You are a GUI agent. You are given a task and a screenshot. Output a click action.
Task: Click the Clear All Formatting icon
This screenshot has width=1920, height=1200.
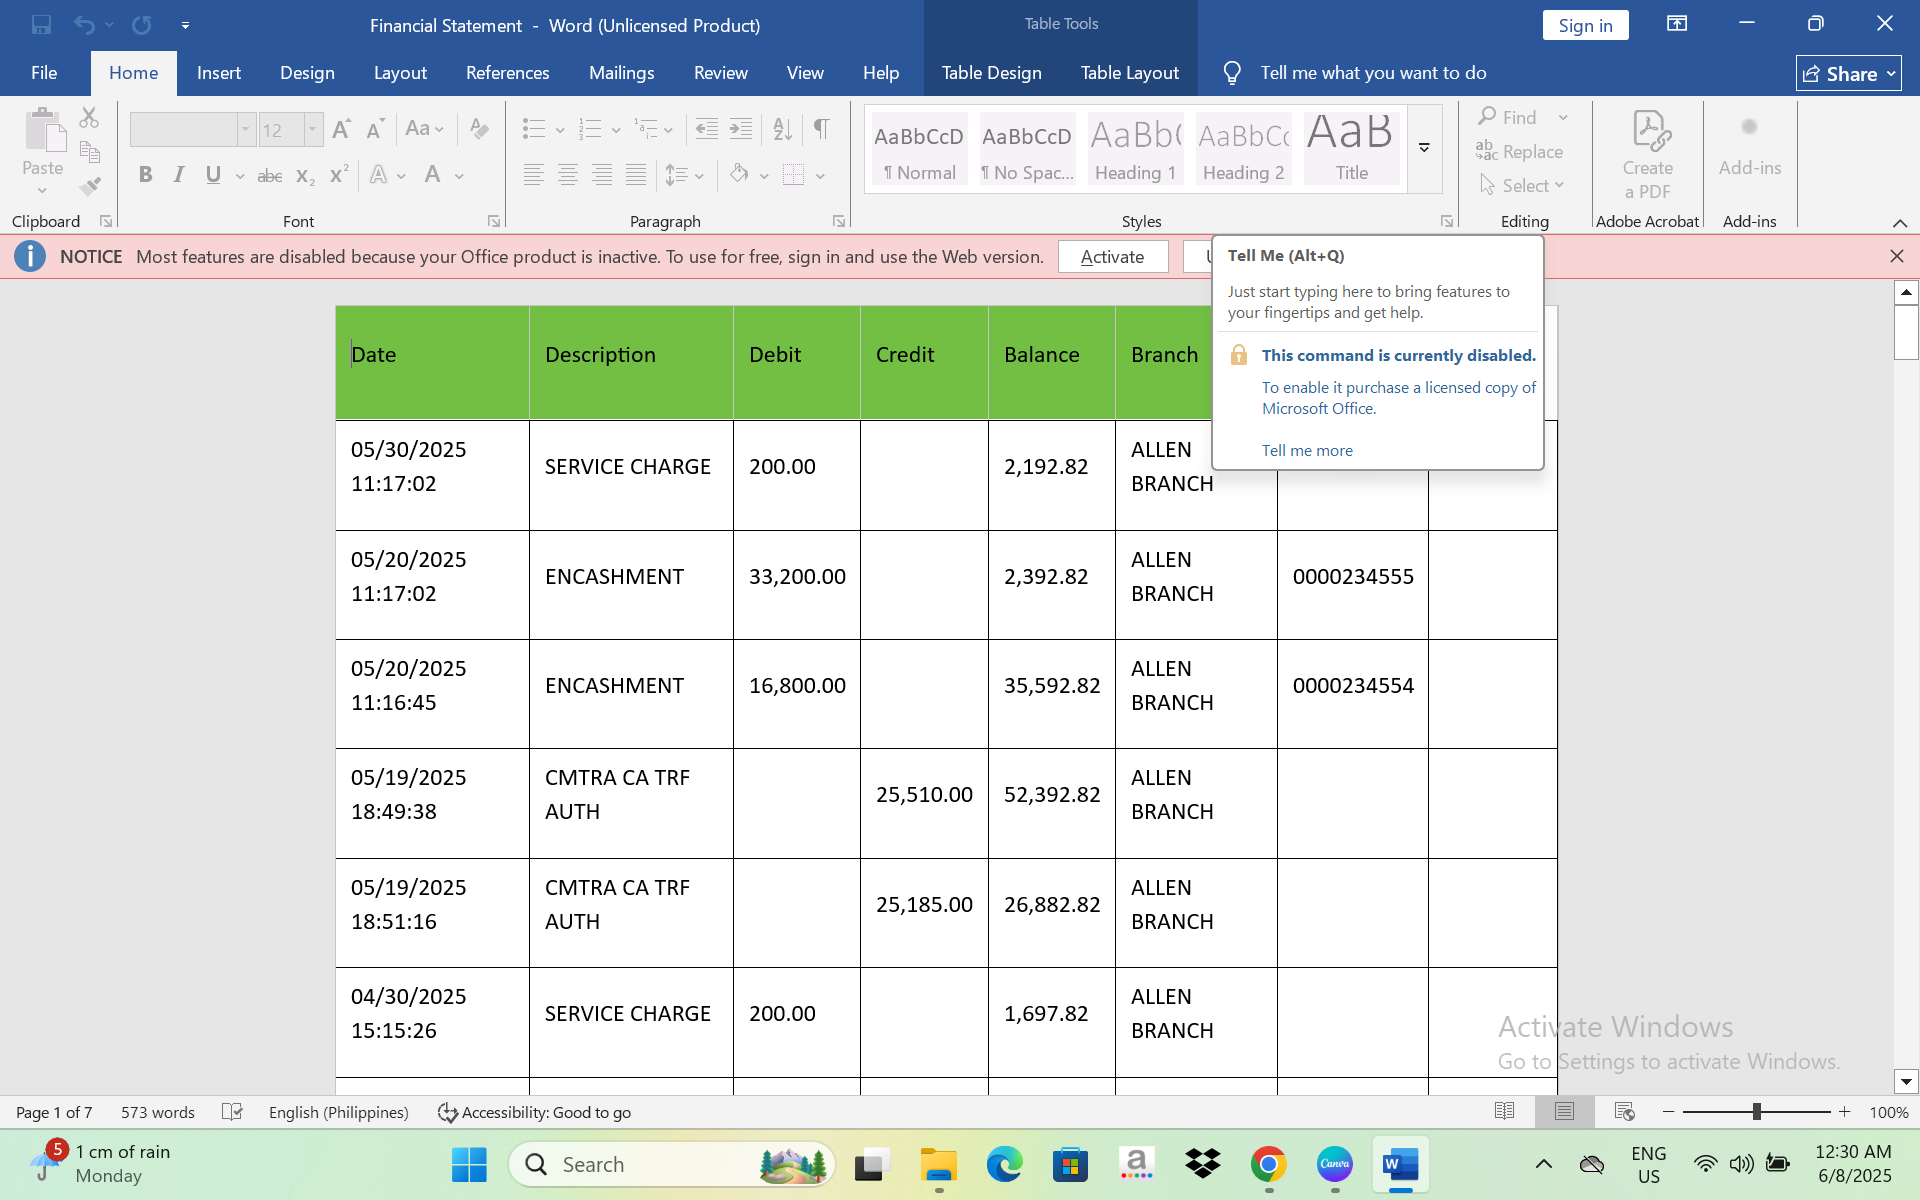coord(479,128)
